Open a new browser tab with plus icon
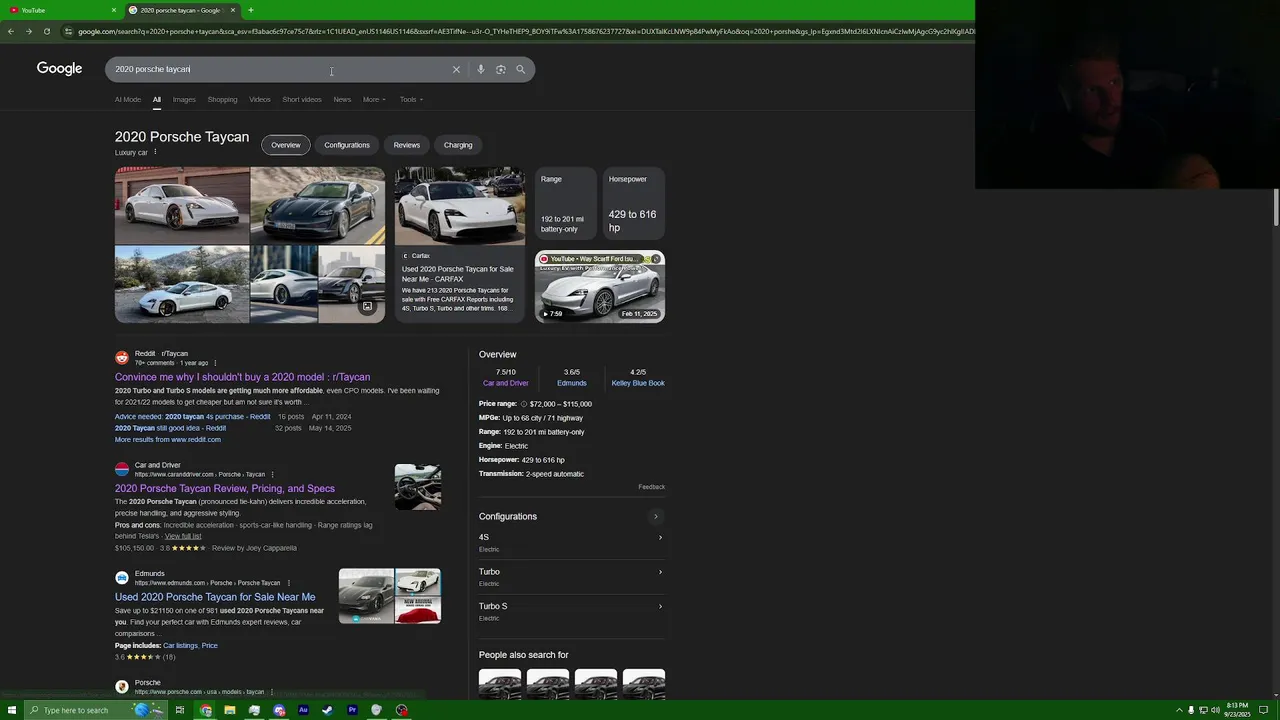Image resolution: width=1280 pixels, height=720 pixels. (250, 10)
